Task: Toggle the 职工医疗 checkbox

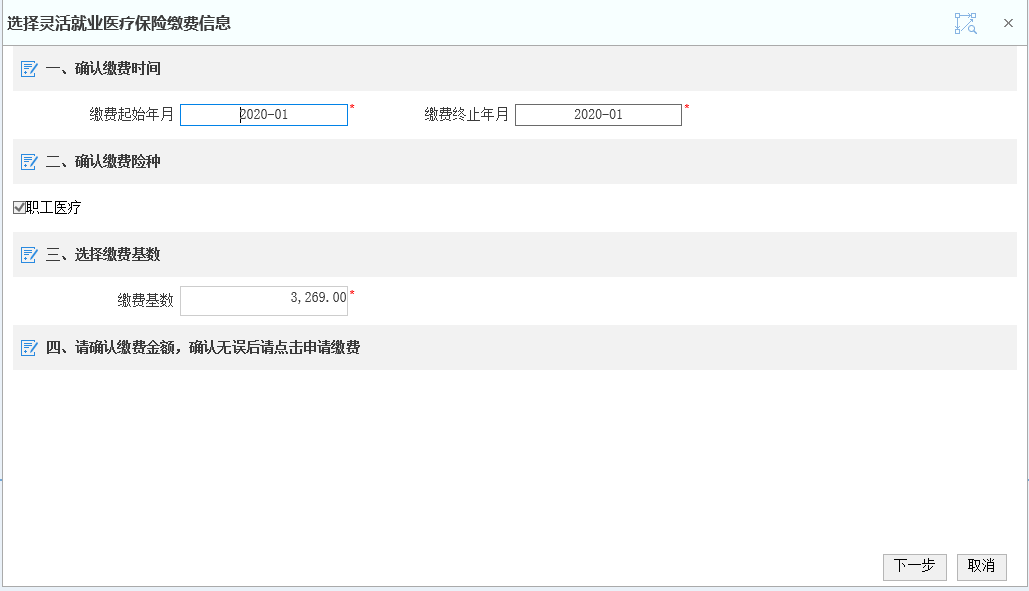Action: click(x=19, y=208)
